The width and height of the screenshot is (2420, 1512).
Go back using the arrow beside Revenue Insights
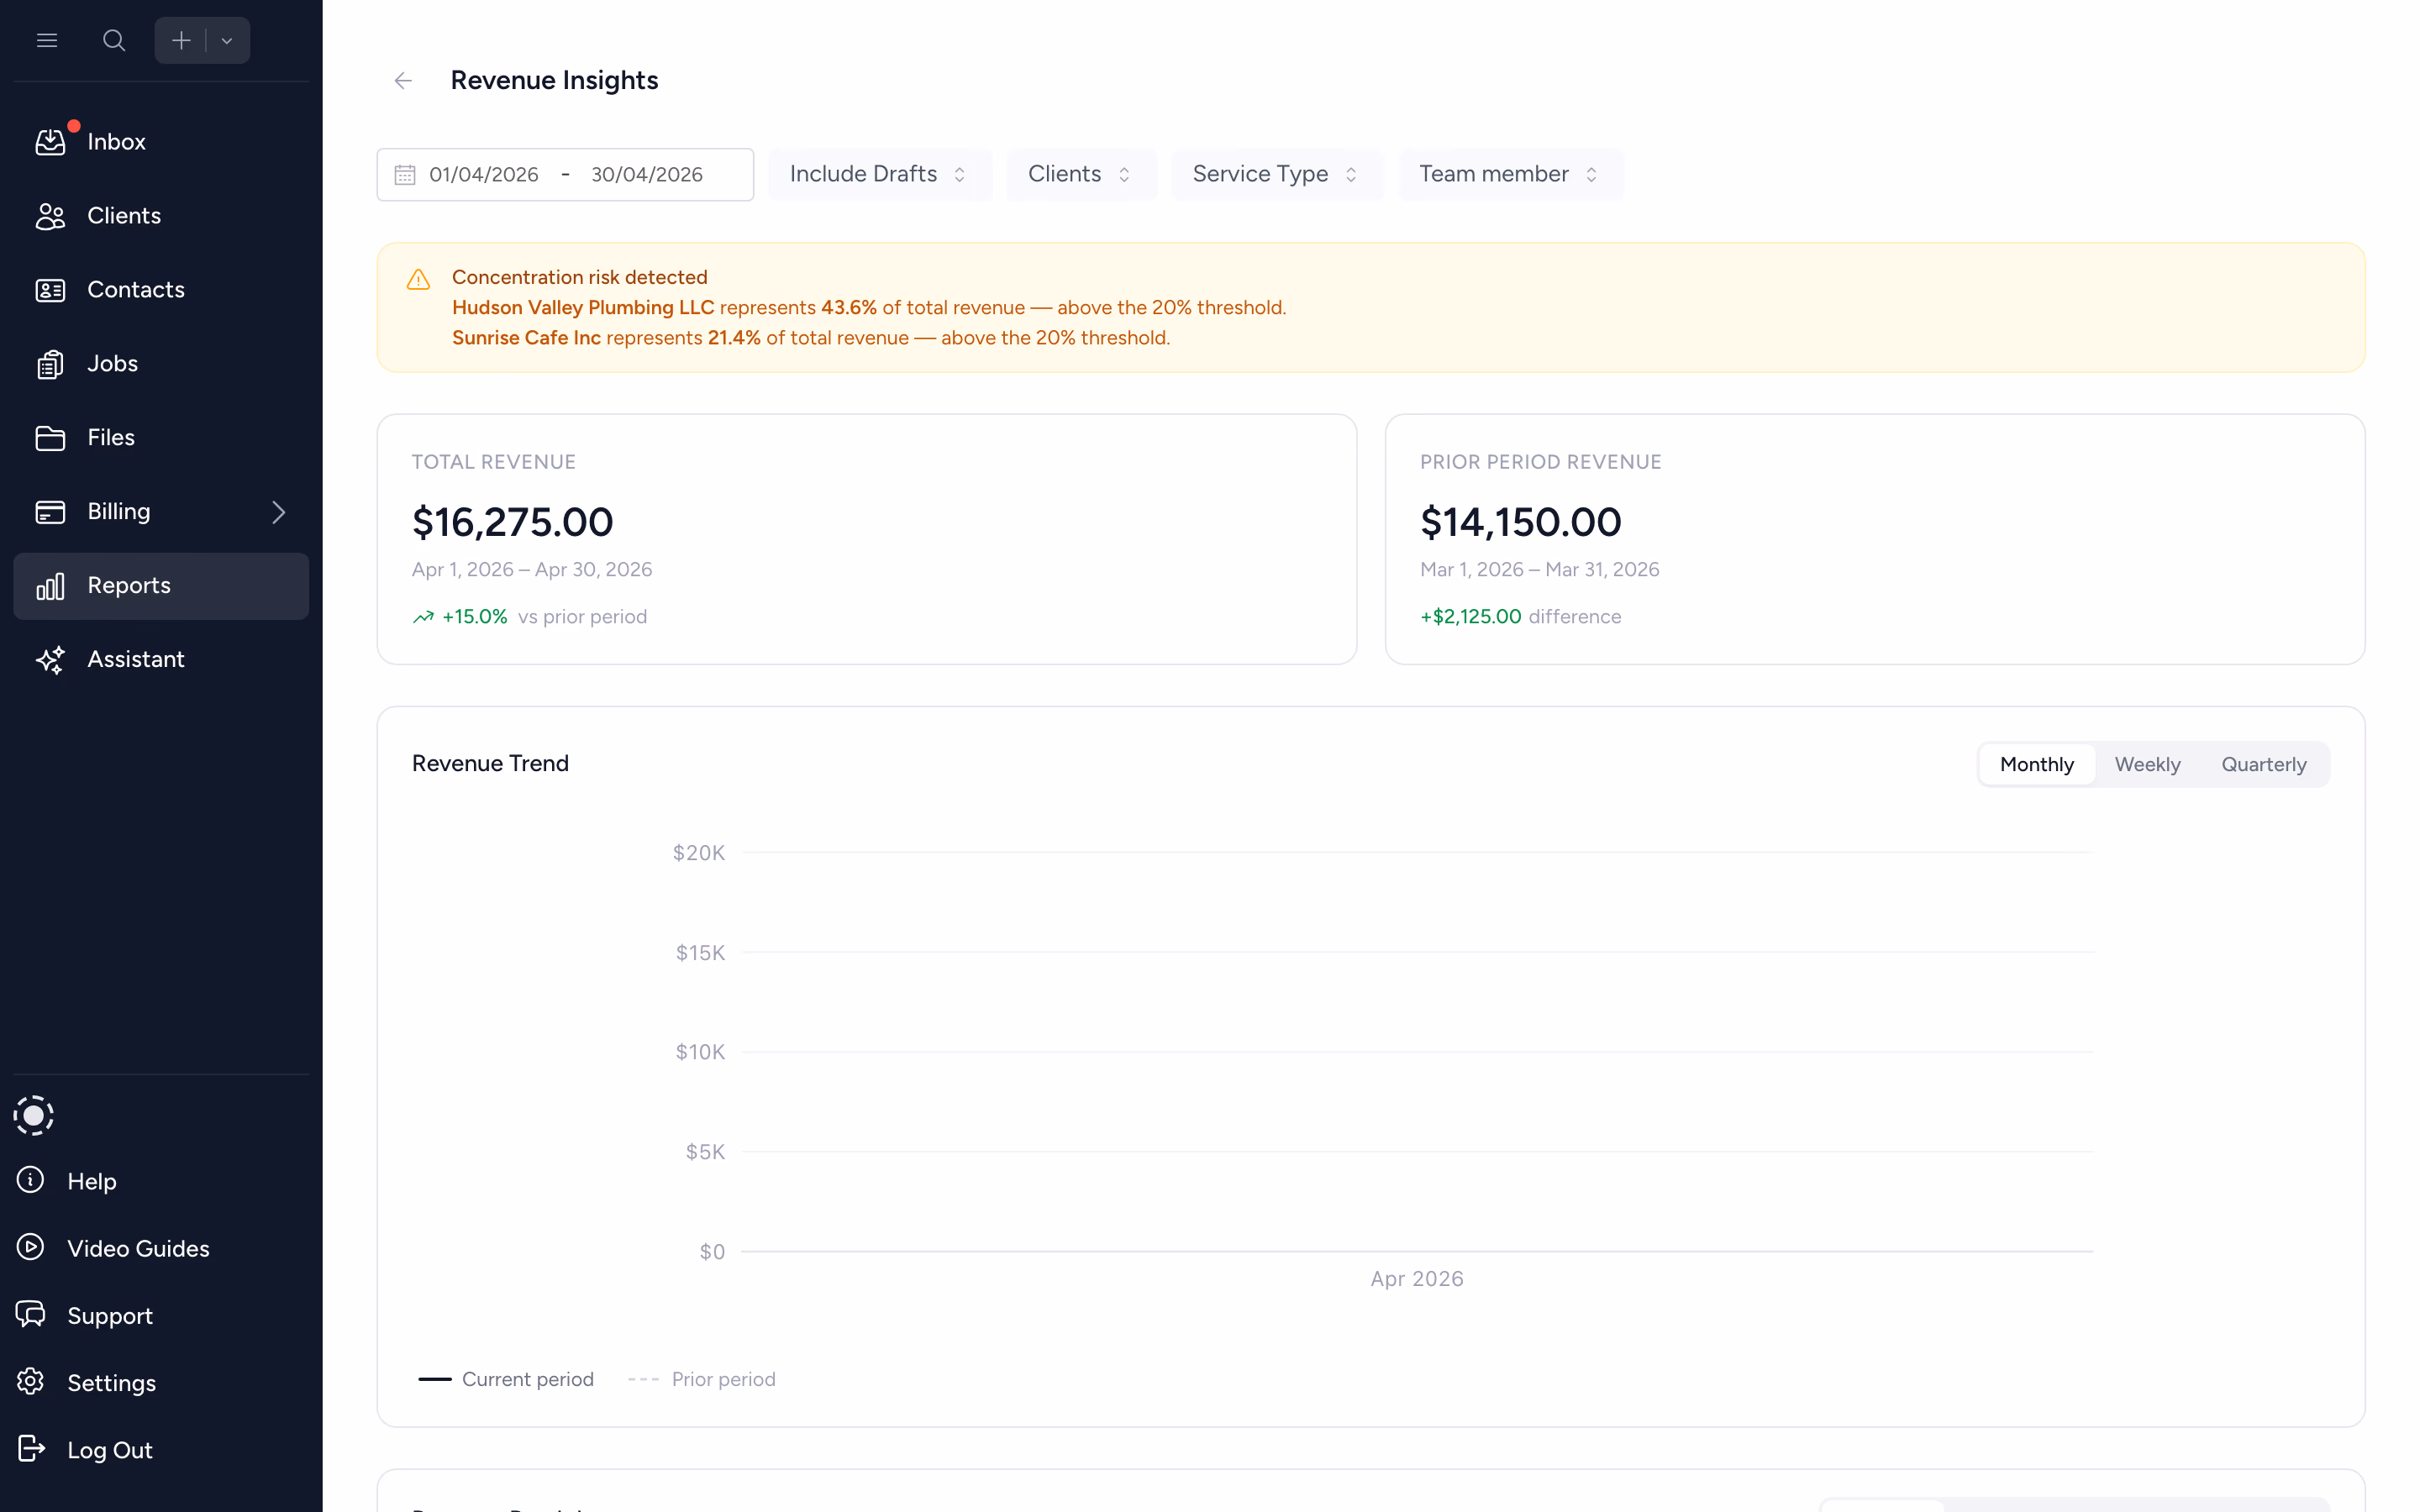[403, 80]
